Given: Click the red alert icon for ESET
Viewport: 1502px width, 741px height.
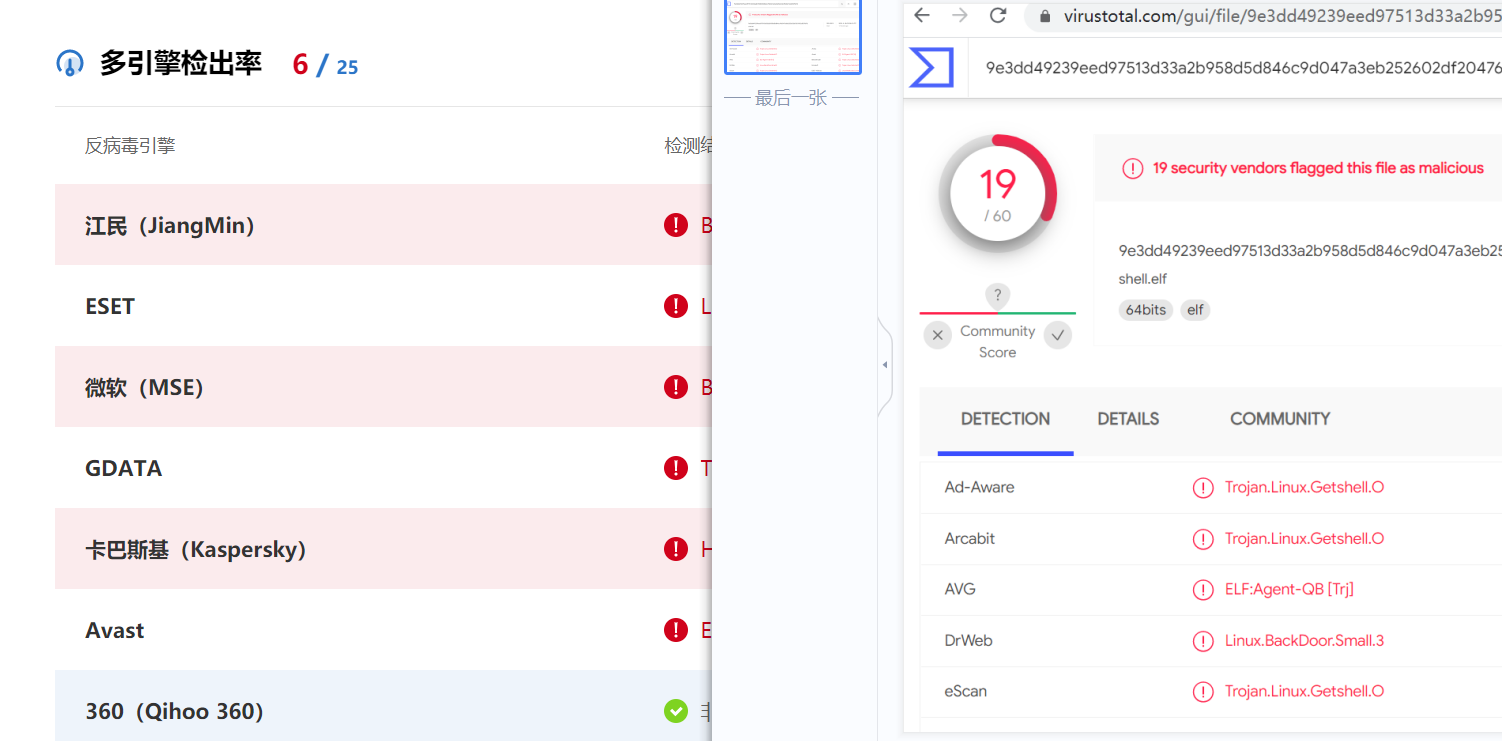Looking at the screenshot, I should point(676,306).
